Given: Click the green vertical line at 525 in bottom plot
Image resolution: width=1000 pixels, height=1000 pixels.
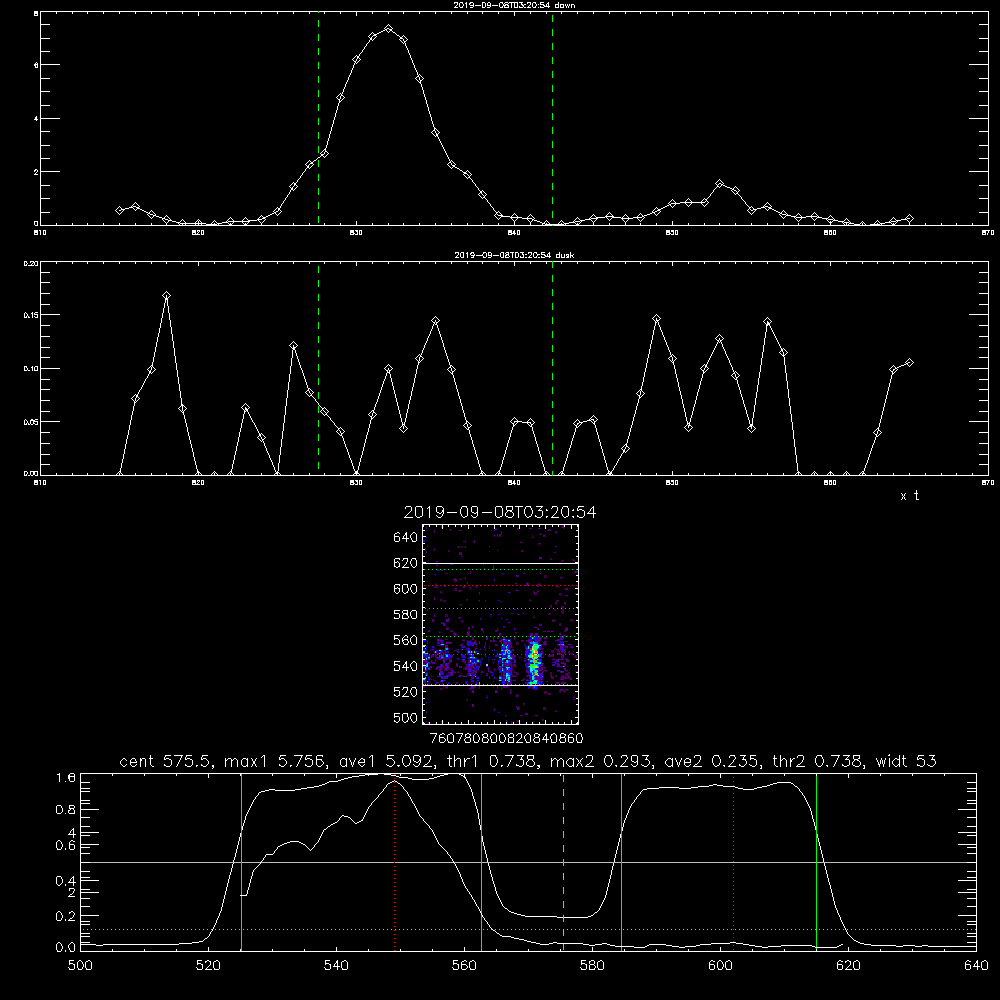Looking at the screenshot, I should pos(241,862).
